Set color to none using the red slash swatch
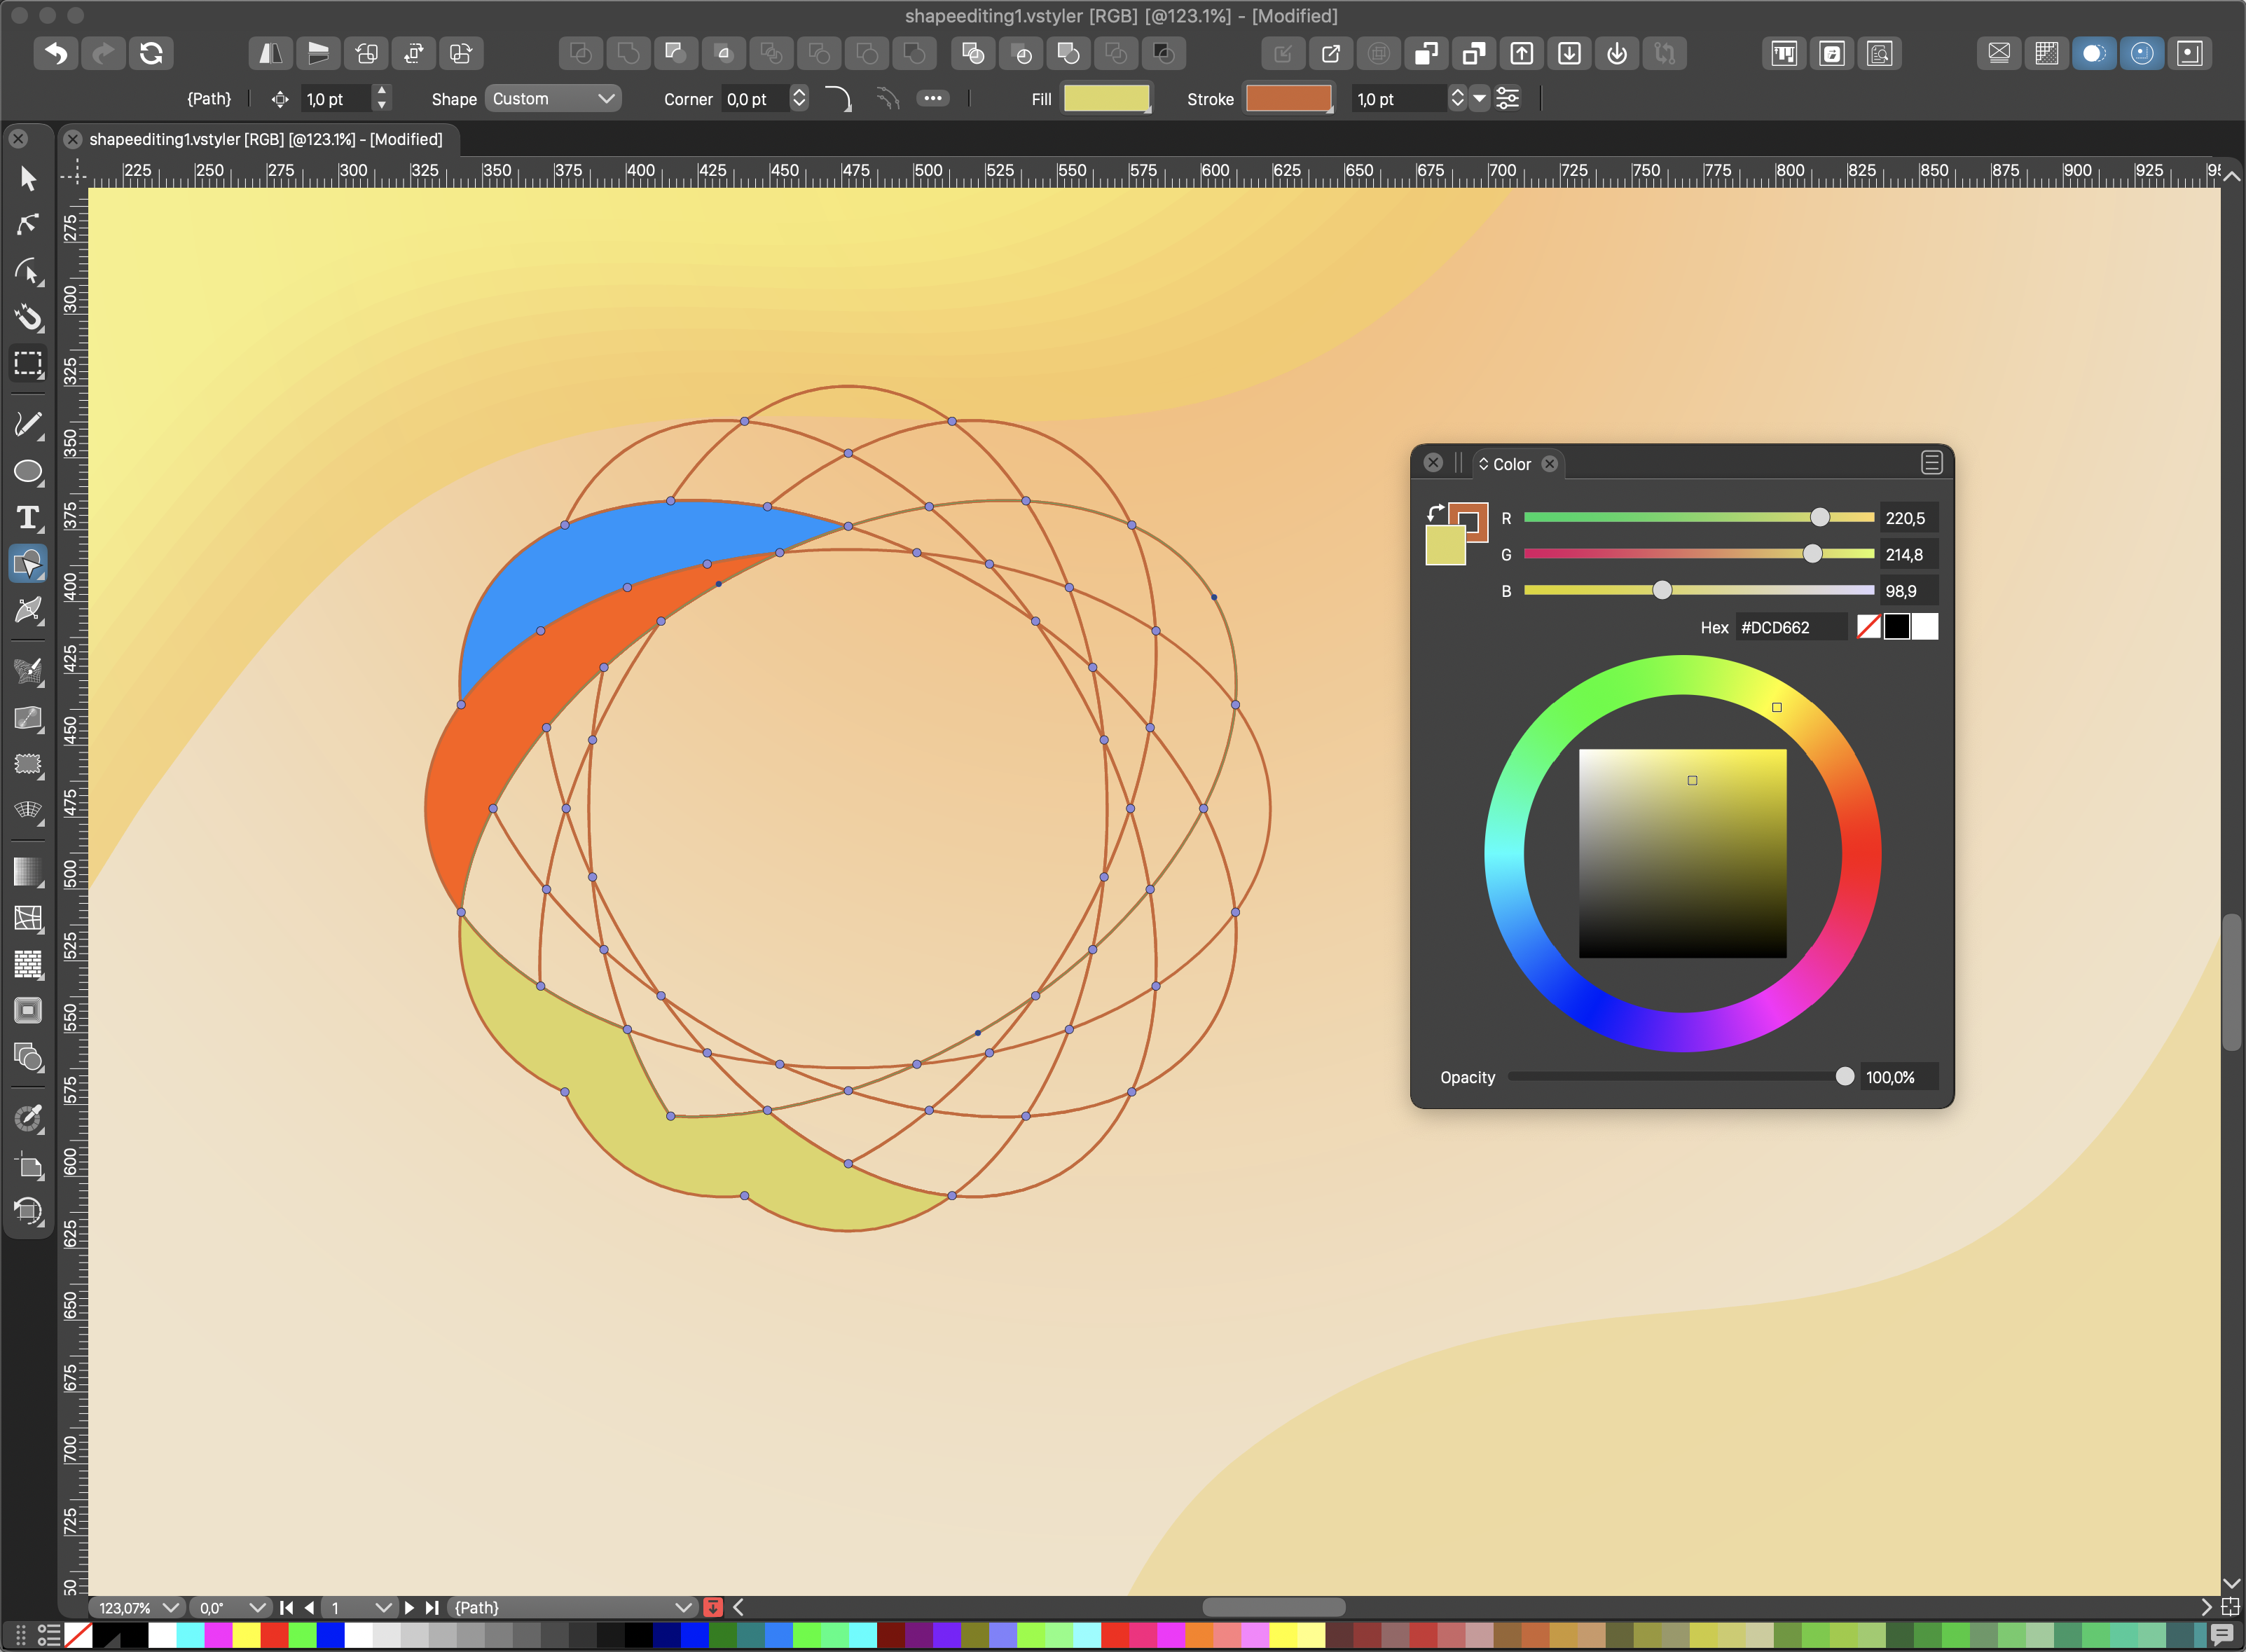 click(x=1868, y=627)
